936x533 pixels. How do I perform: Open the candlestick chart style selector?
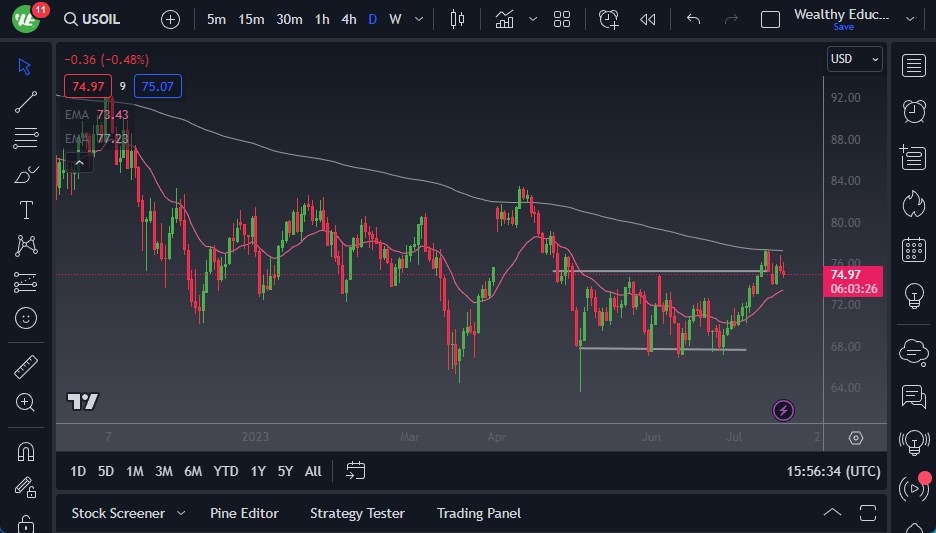tap(458, 19)
